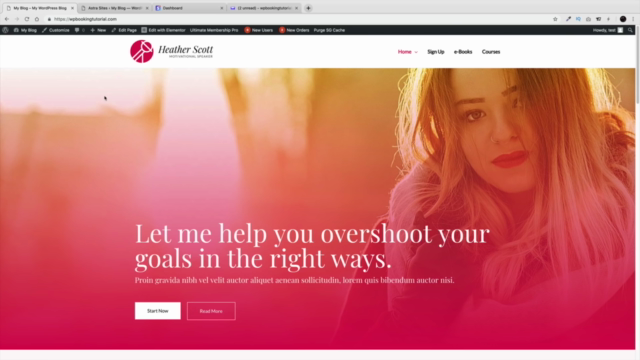Click the eyedropper extension icon
The height and width of the screenshot is (360, 640).
568,19
